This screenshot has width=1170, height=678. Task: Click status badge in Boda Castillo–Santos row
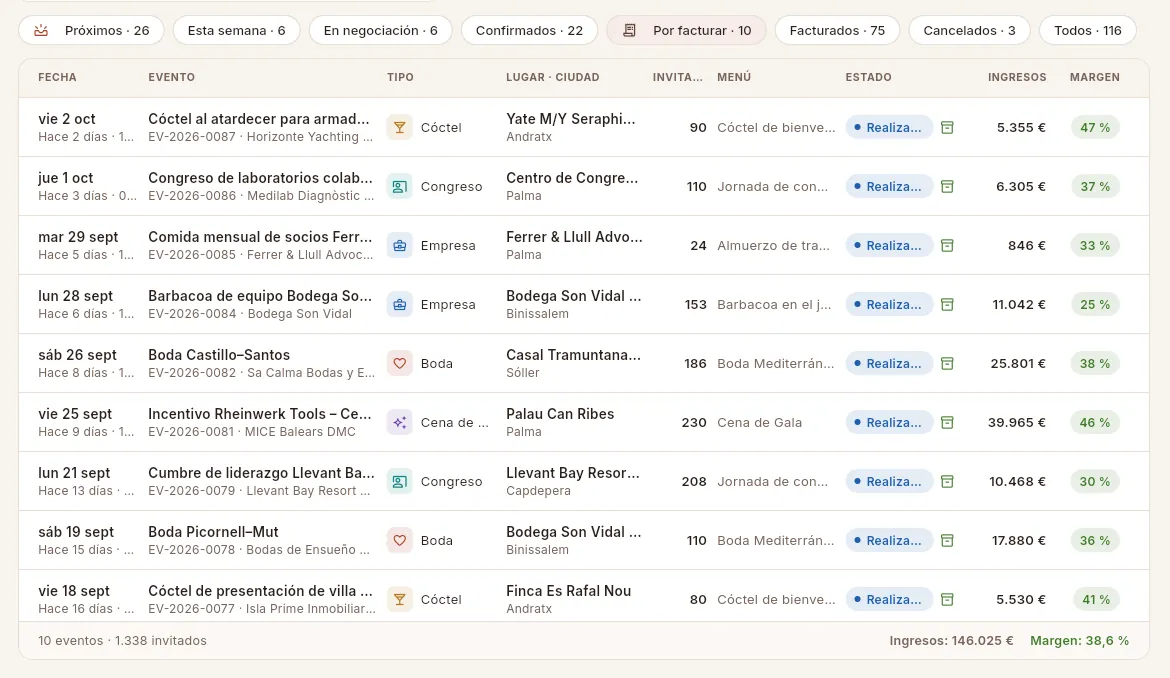[x=889, y=363]
